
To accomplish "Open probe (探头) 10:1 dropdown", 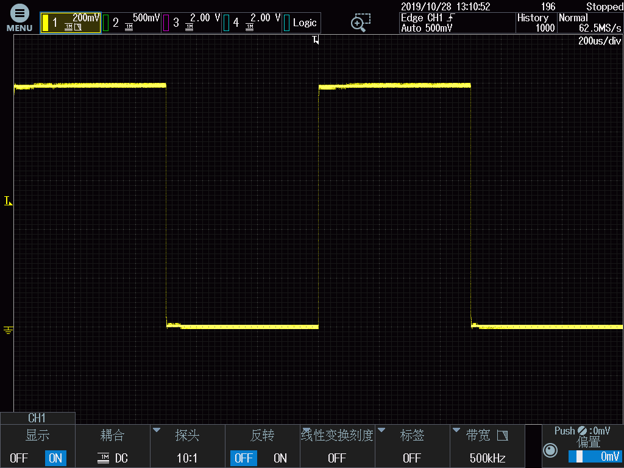I will coord(187,447).
